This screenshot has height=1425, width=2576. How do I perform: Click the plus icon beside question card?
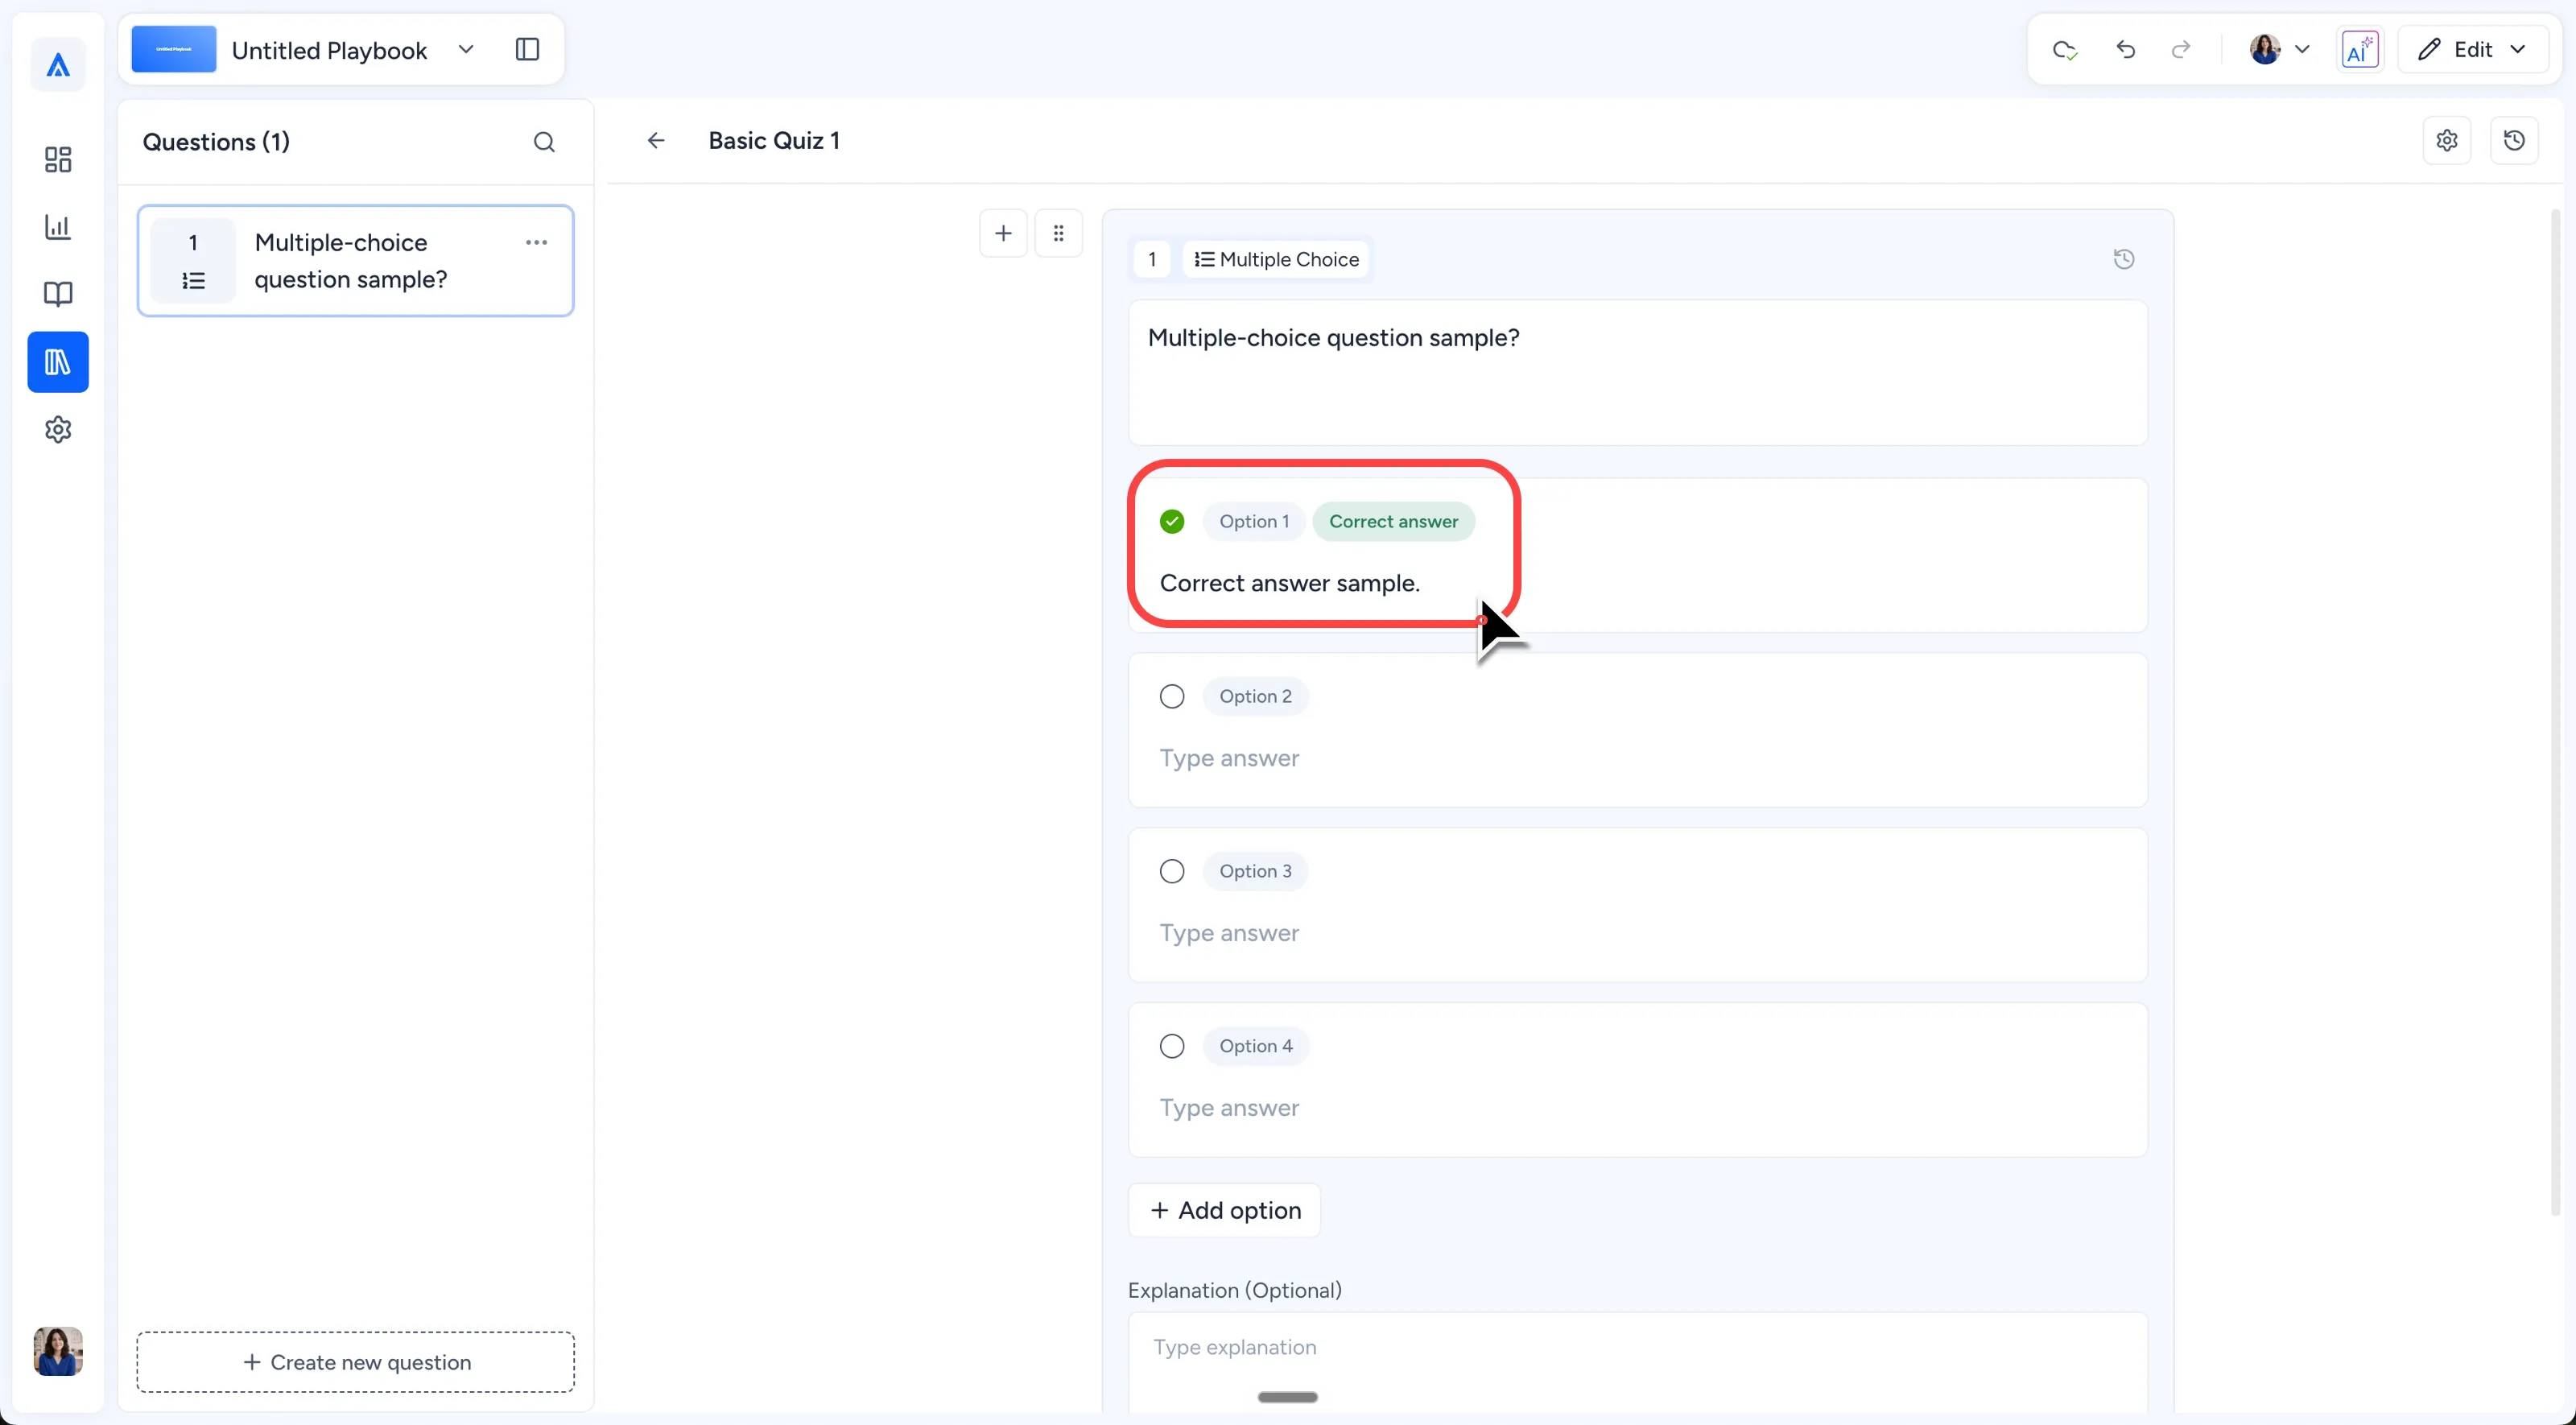point(1003,233)
